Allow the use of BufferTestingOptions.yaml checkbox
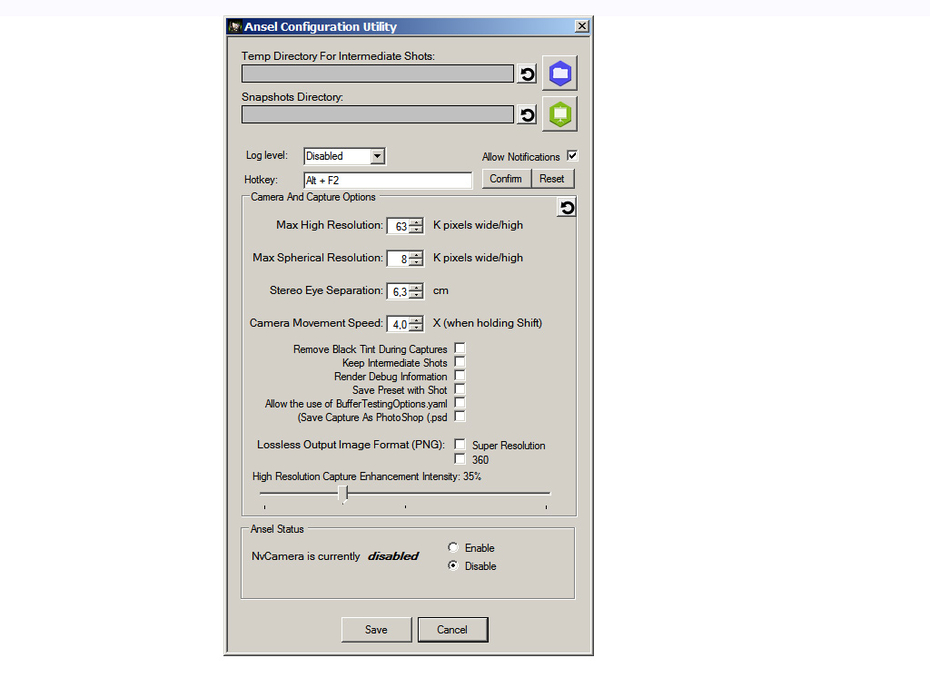The image size is (930, 697). click(x=460, y=403)
